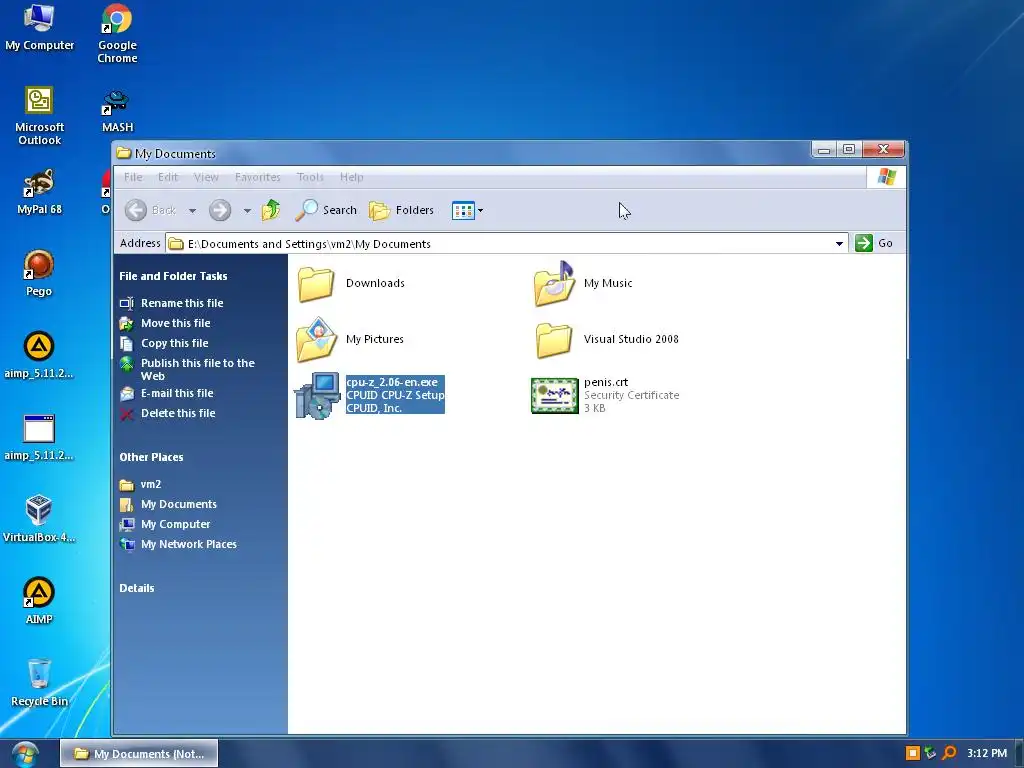Image resolution: width=1024 pixels, height=768 pixels.
Task: Open My Network Places link
Action: coord(178,545)
